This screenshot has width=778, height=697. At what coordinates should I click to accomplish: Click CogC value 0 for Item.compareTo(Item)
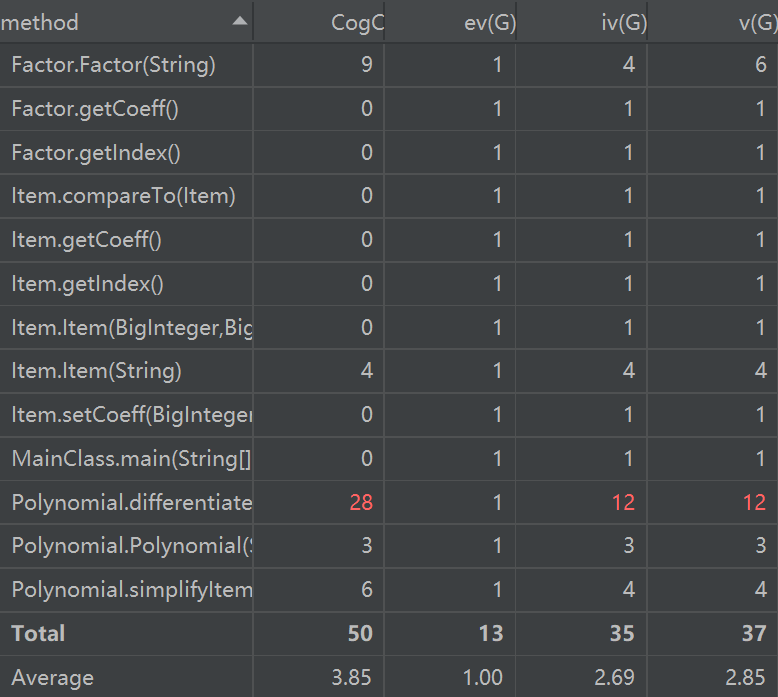pos(367,196)
